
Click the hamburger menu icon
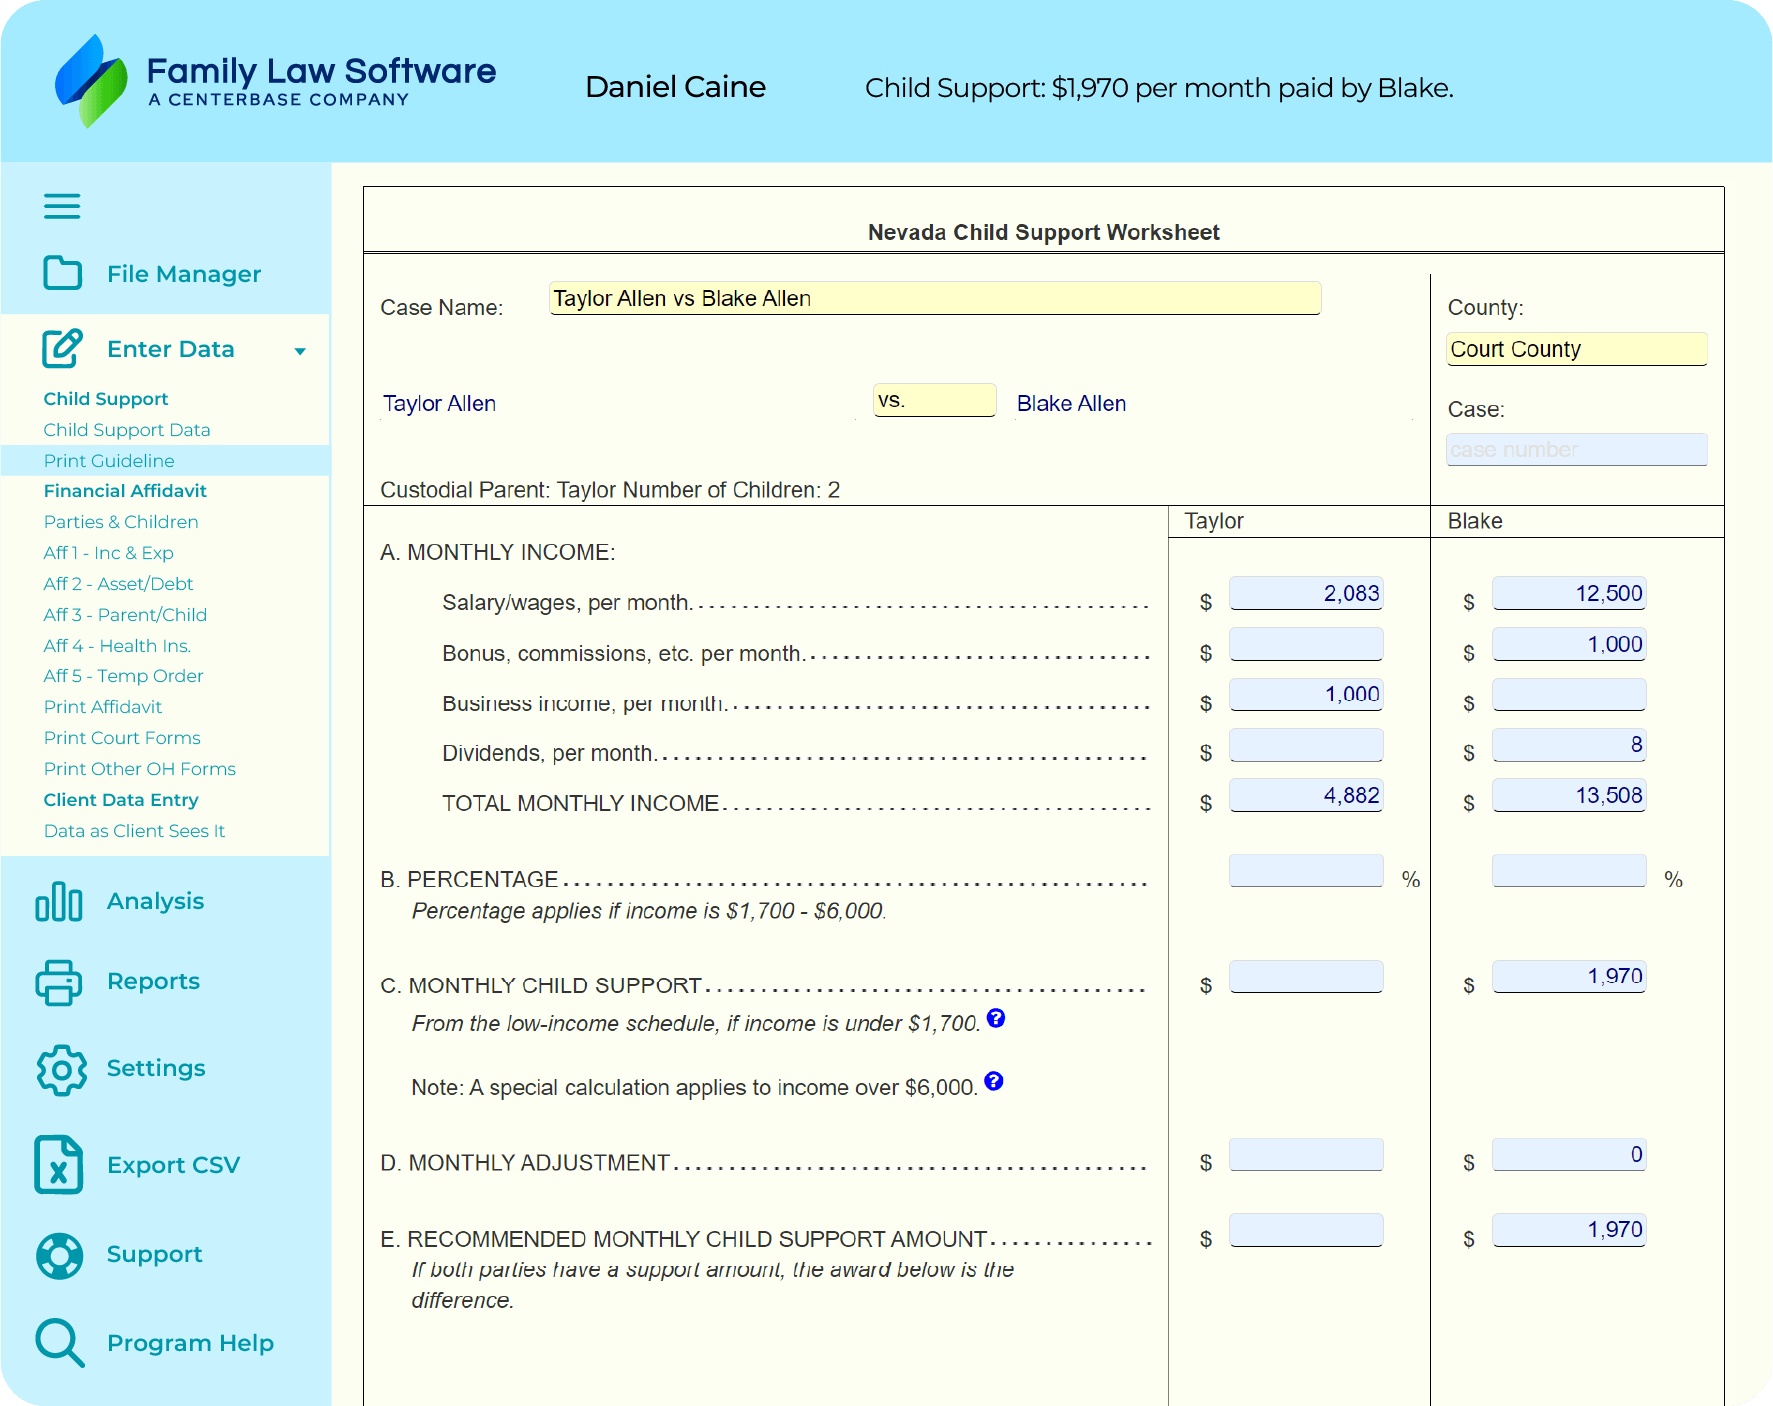tap(62, 206)
